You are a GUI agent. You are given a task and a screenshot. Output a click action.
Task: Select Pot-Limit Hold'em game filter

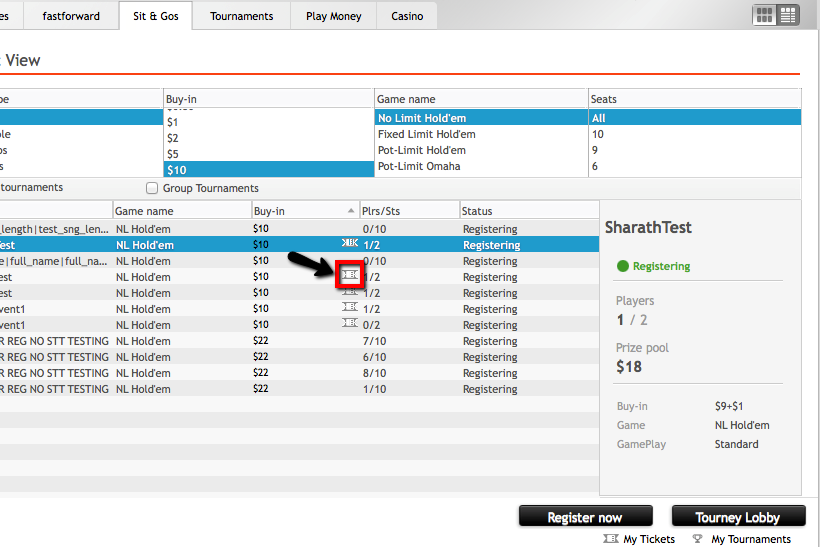coord(481,150)
